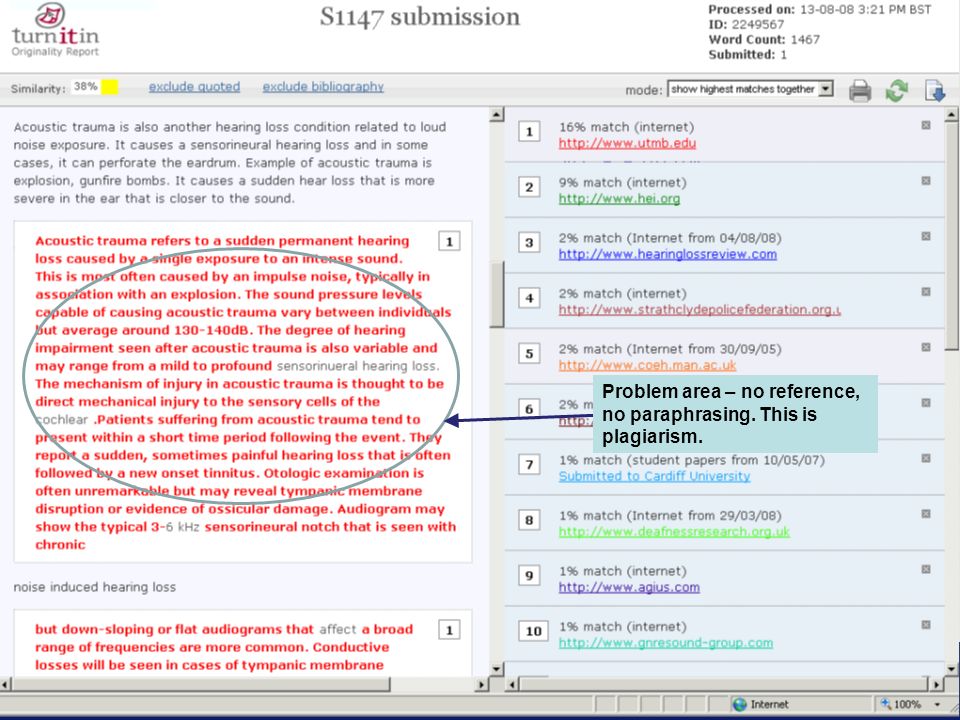Click source number box 3 in match list

[x=529, y=242]
